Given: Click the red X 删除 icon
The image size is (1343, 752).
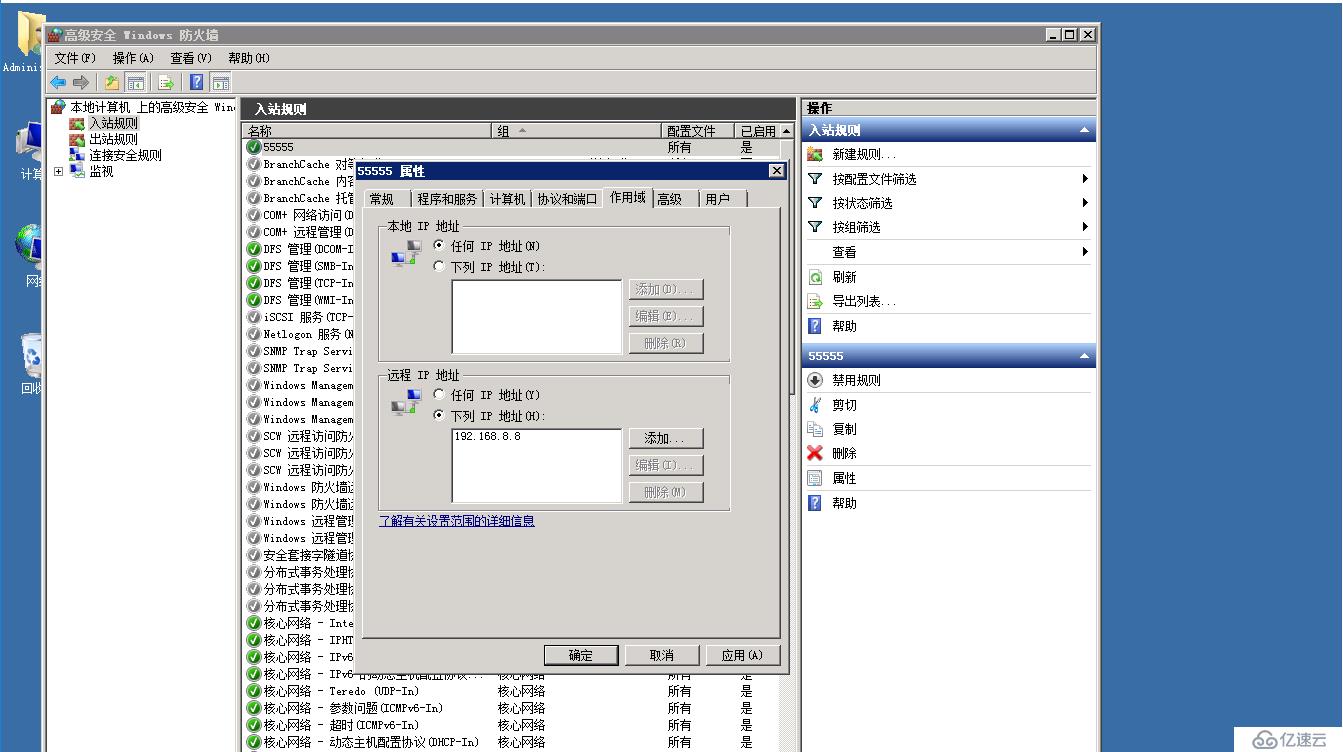Looking at the screenshot, I should click(815, 453).
